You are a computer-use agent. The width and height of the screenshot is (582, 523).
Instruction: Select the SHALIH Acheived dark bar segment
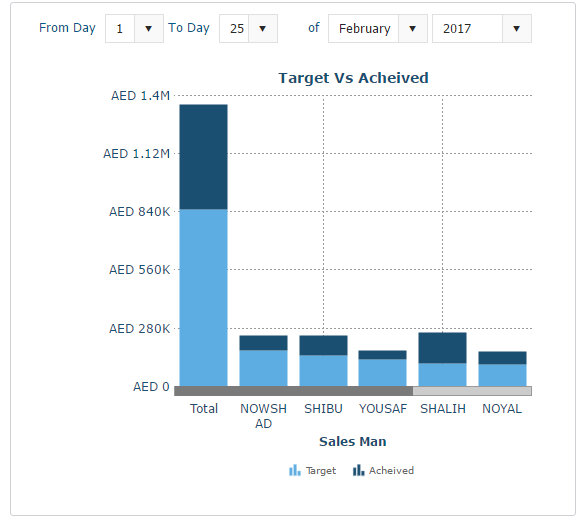(442, 348)
